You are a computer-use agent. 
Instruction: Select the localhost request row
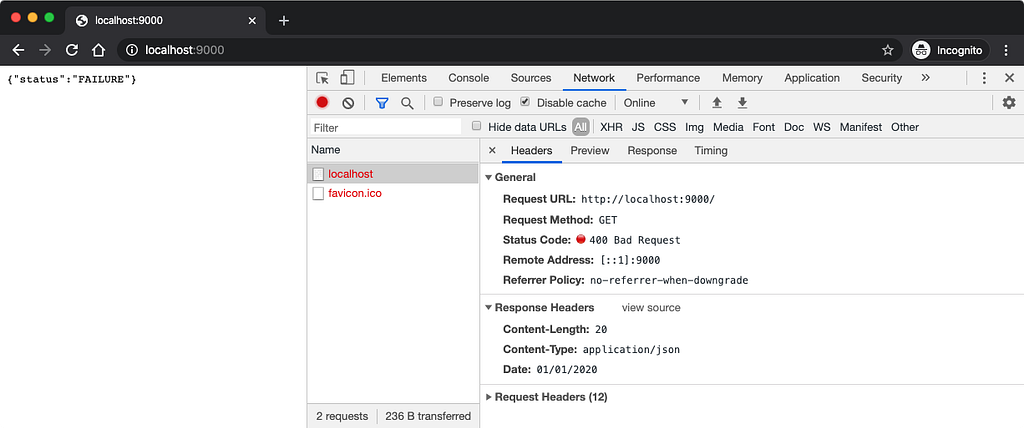pos(393,174)
